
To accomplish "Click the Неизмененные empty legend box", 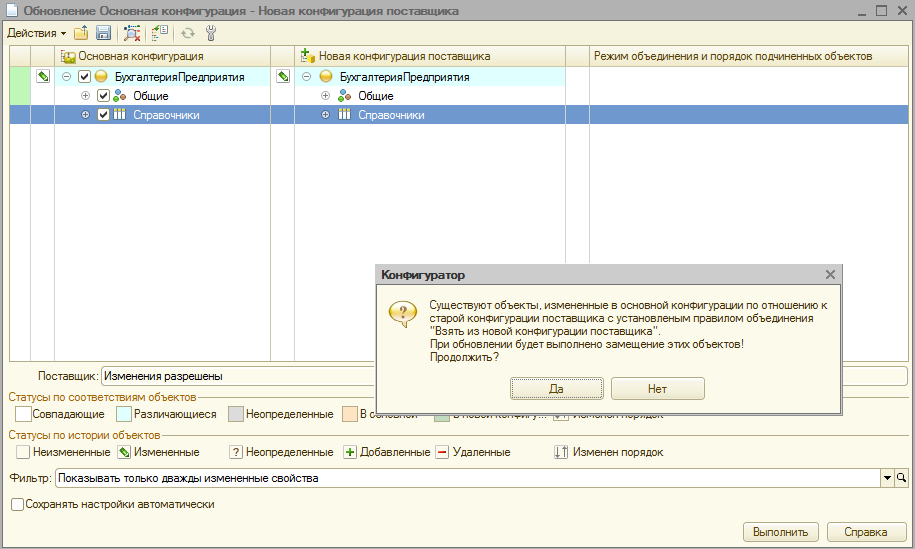I will [x=23, y=452].
